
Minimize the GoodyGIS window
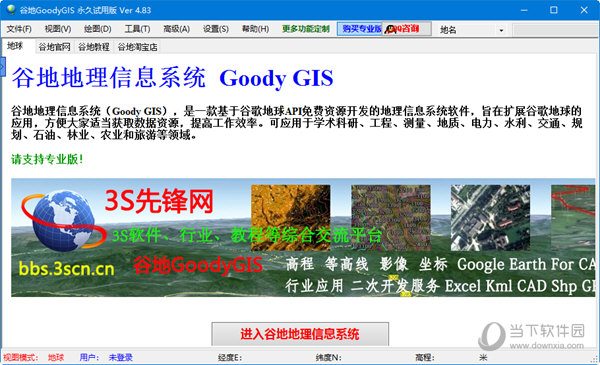pos(524,10)
